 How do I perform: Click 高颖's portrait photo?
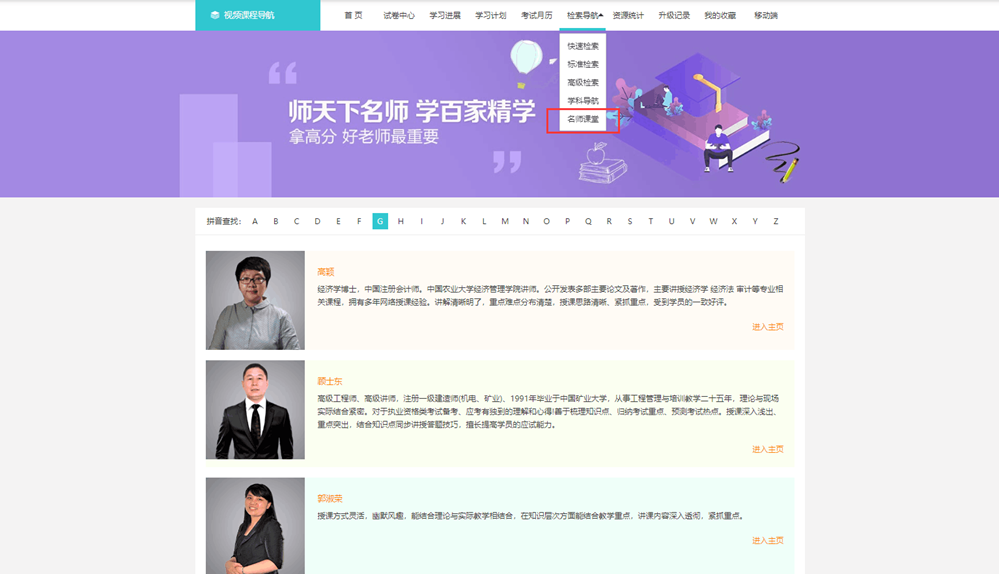click(255, 300)
